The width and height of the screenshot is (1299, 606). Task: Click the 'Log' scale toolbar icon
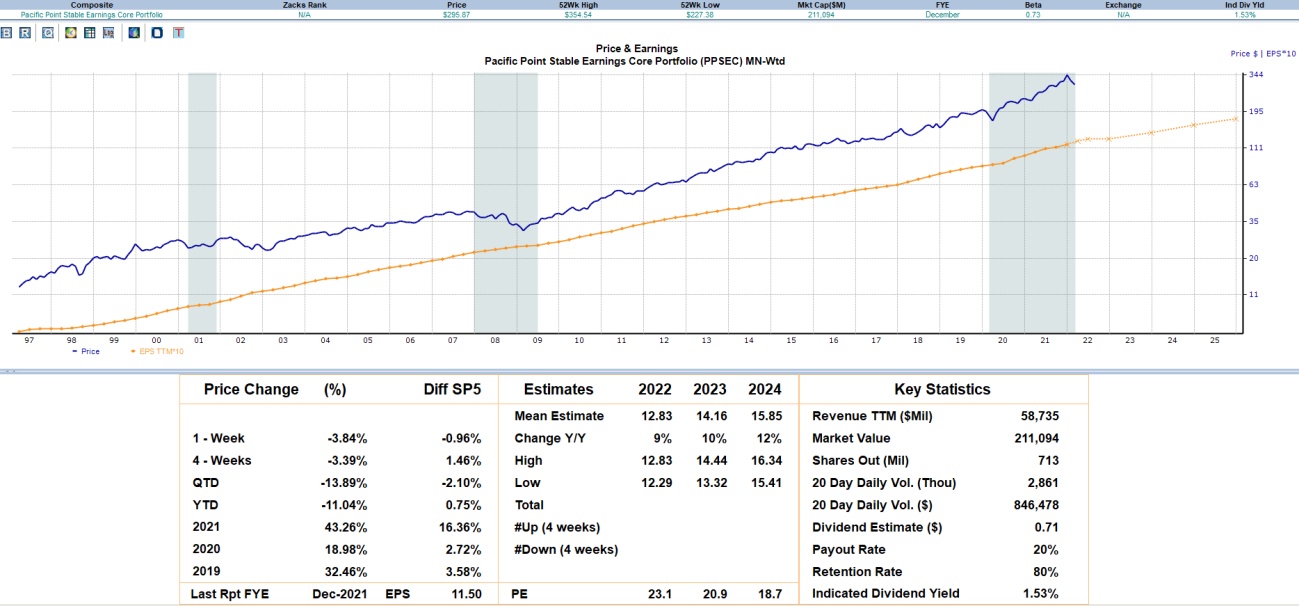coord(108,33)
